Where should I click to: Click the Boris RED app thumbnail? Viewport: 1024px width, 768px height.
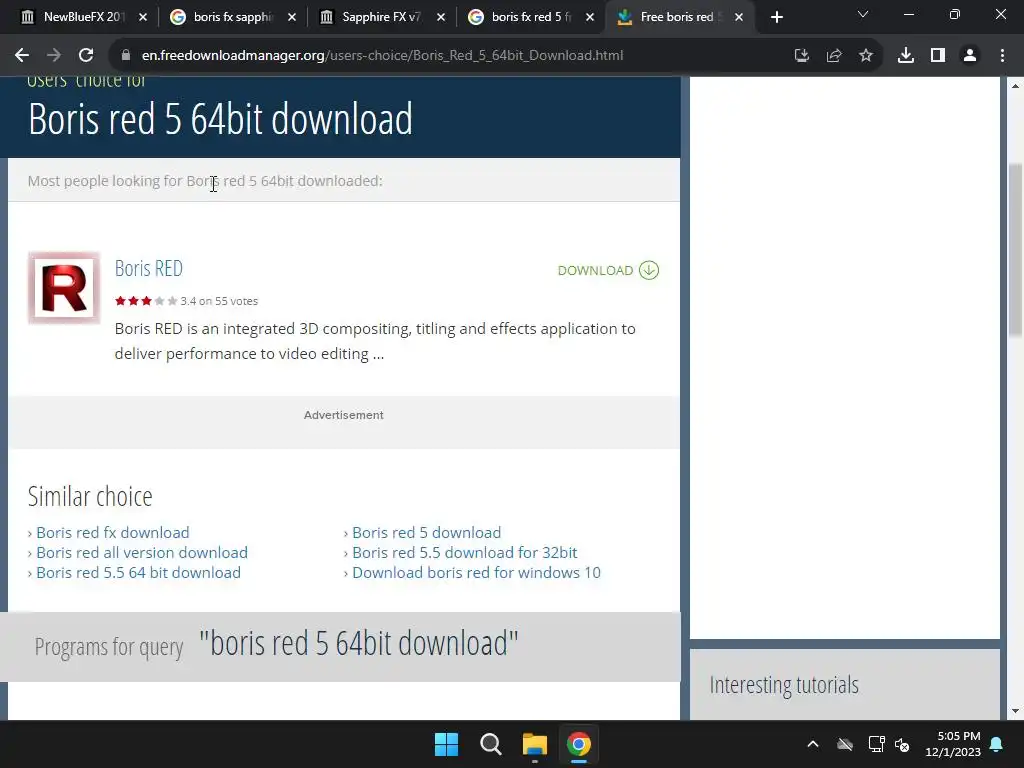(64, 288)
